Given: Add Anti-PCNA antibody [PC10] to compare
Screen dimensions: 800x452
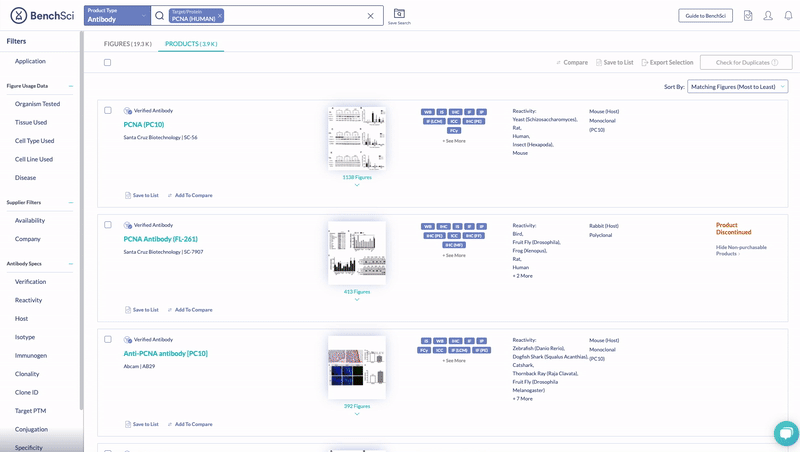Looking at the screenshot, I should [x=190, y=424].
